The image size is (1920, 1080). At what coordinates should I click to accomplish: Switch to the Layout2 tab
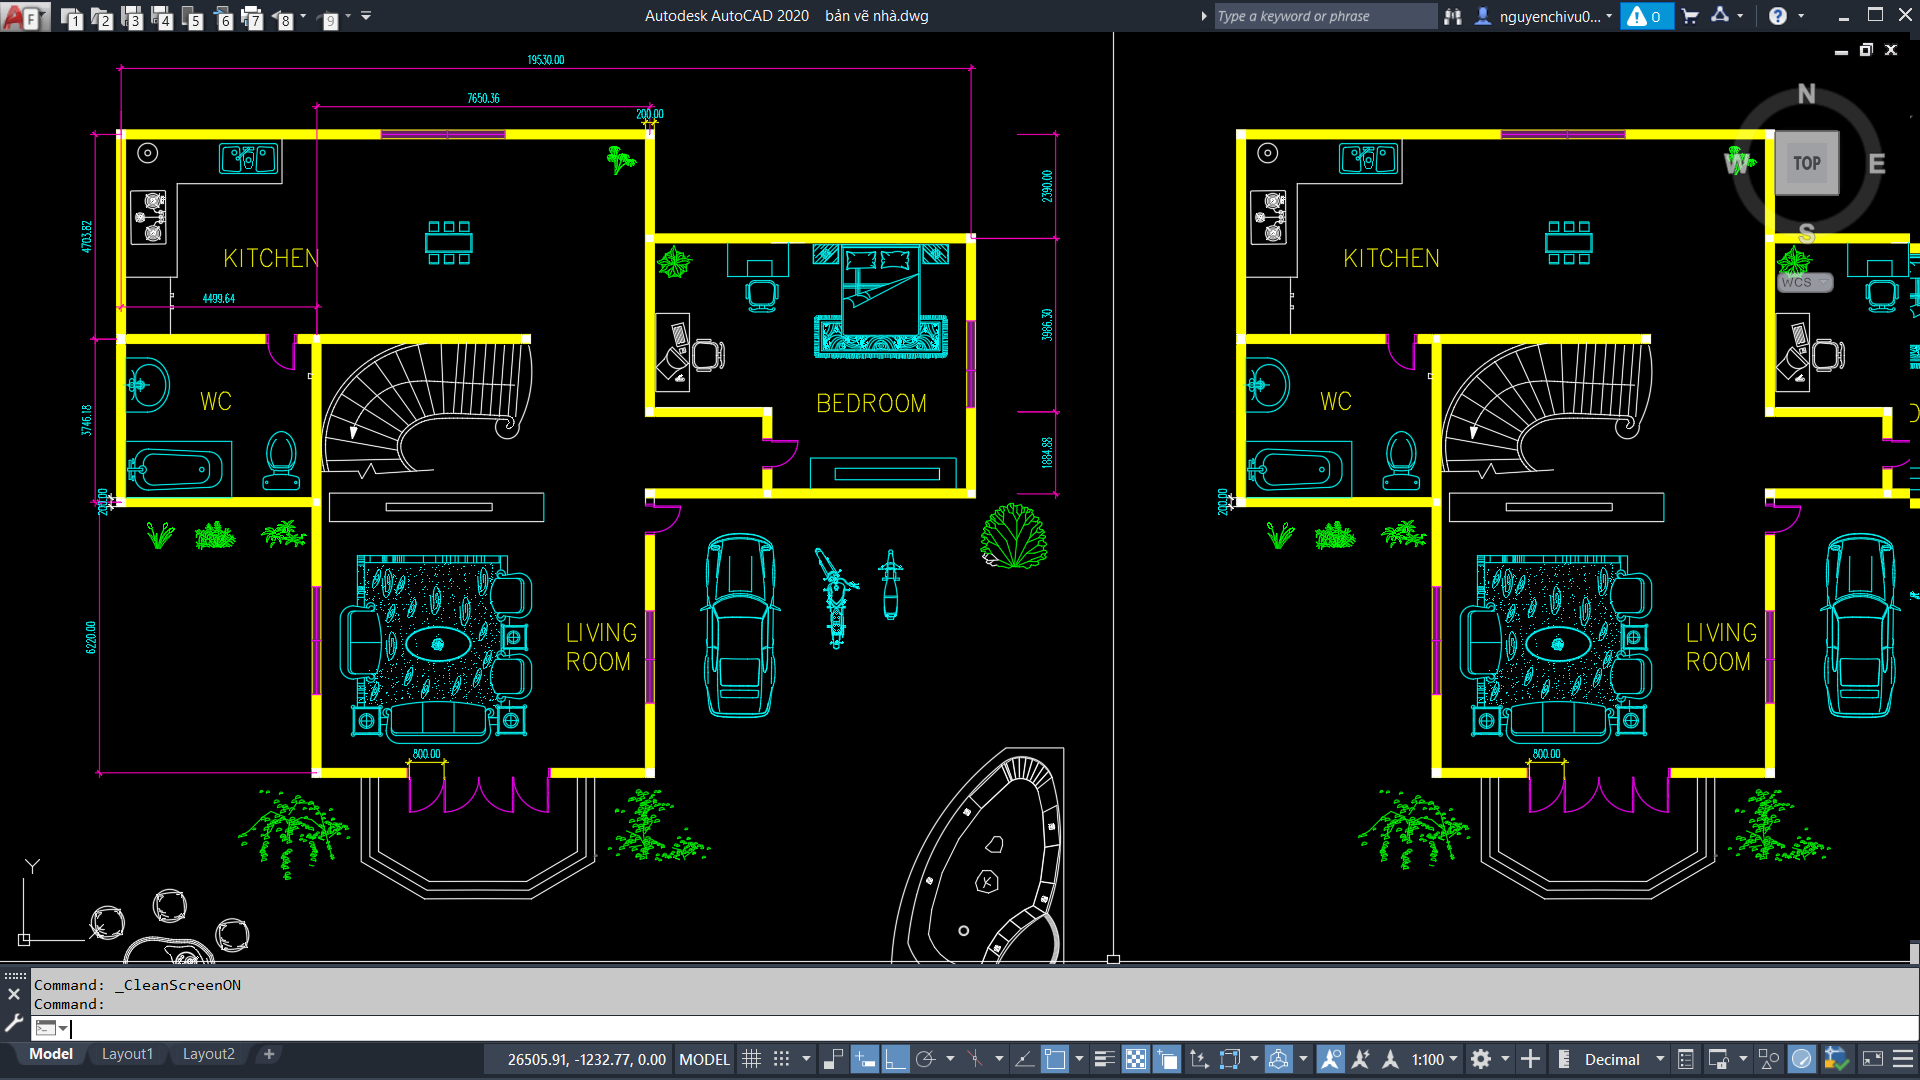(208, 1054)
